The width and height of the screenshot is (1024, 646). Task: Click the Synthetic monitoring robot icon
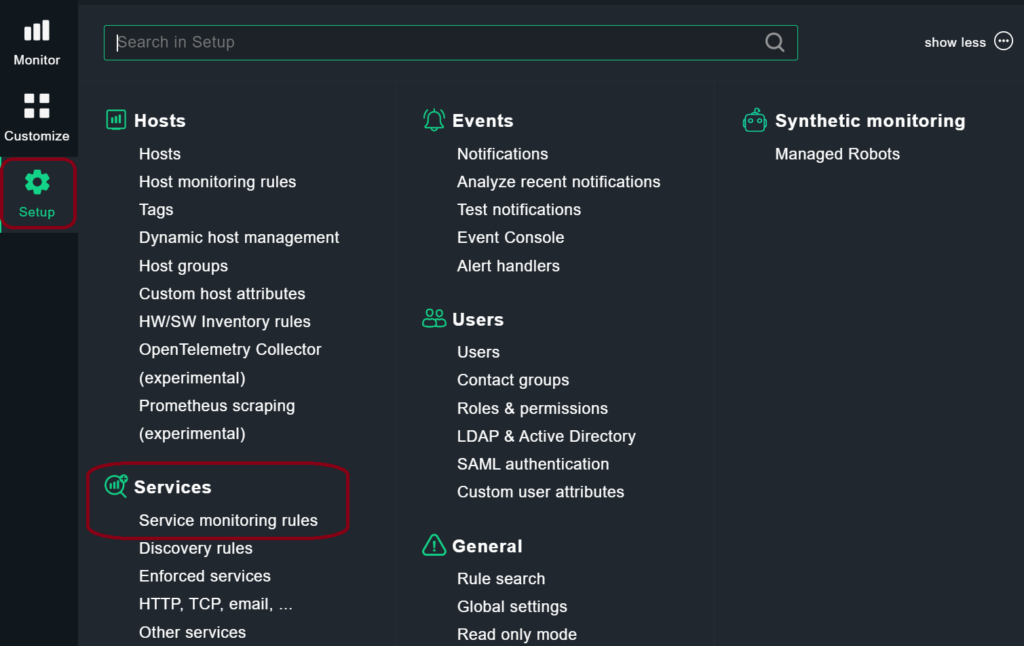point(755,119)
